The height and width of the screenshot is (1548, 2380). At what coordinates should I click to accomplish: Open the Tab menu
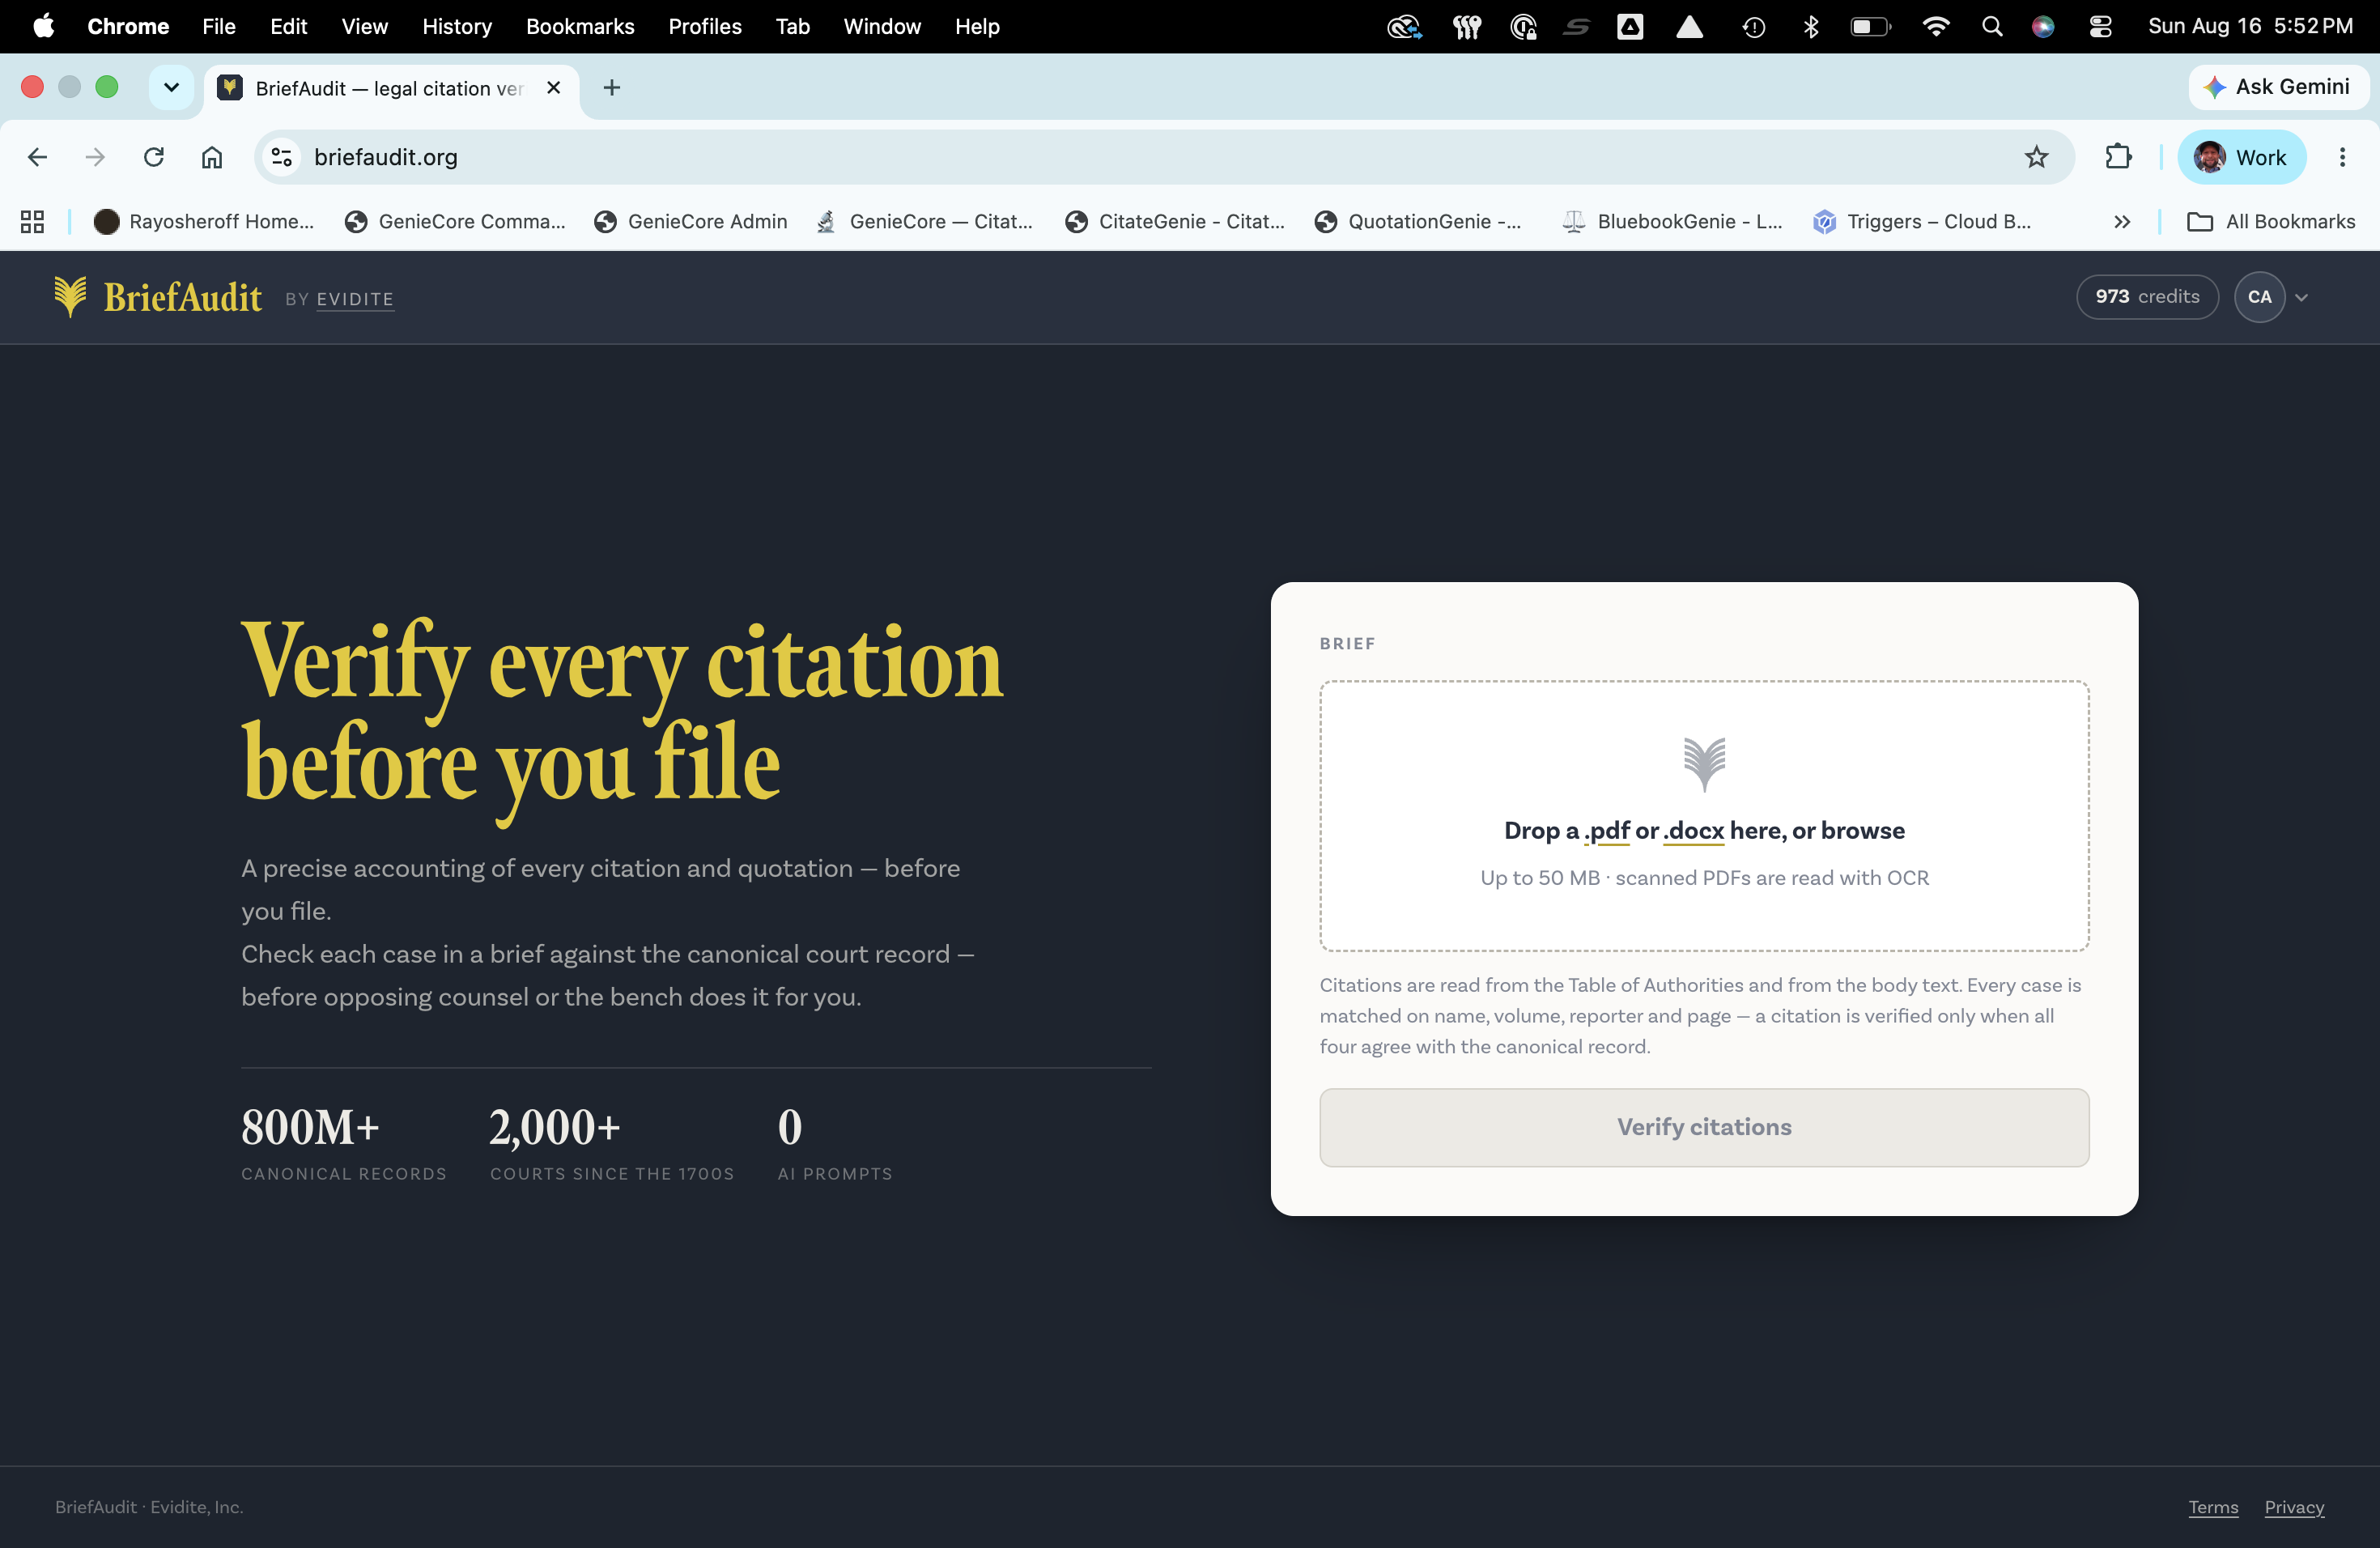tap(793, 26)
